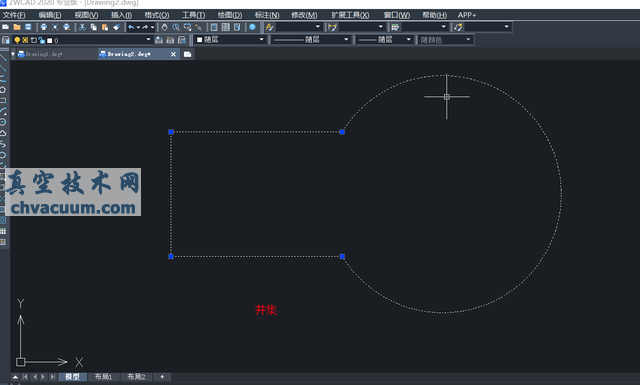This screenshot has height=385, width=640.
Task: Open the APP+ menu
Action: tap(467, 15)
